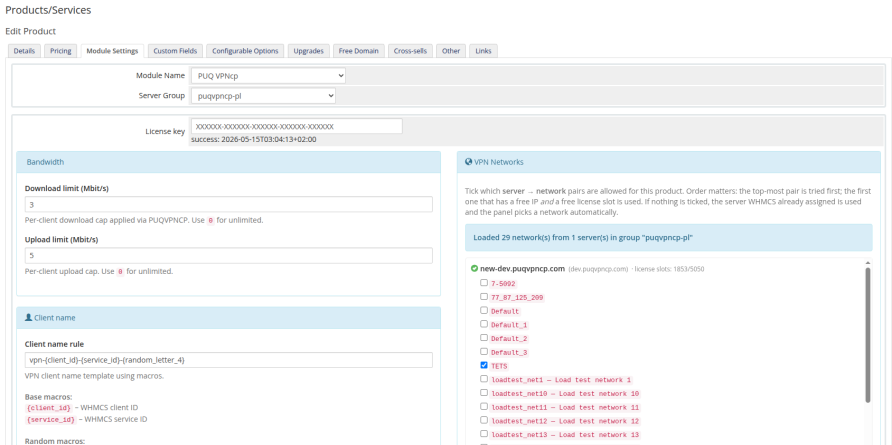
Task: Go to the Custom Fields tab
Action: 175,51
